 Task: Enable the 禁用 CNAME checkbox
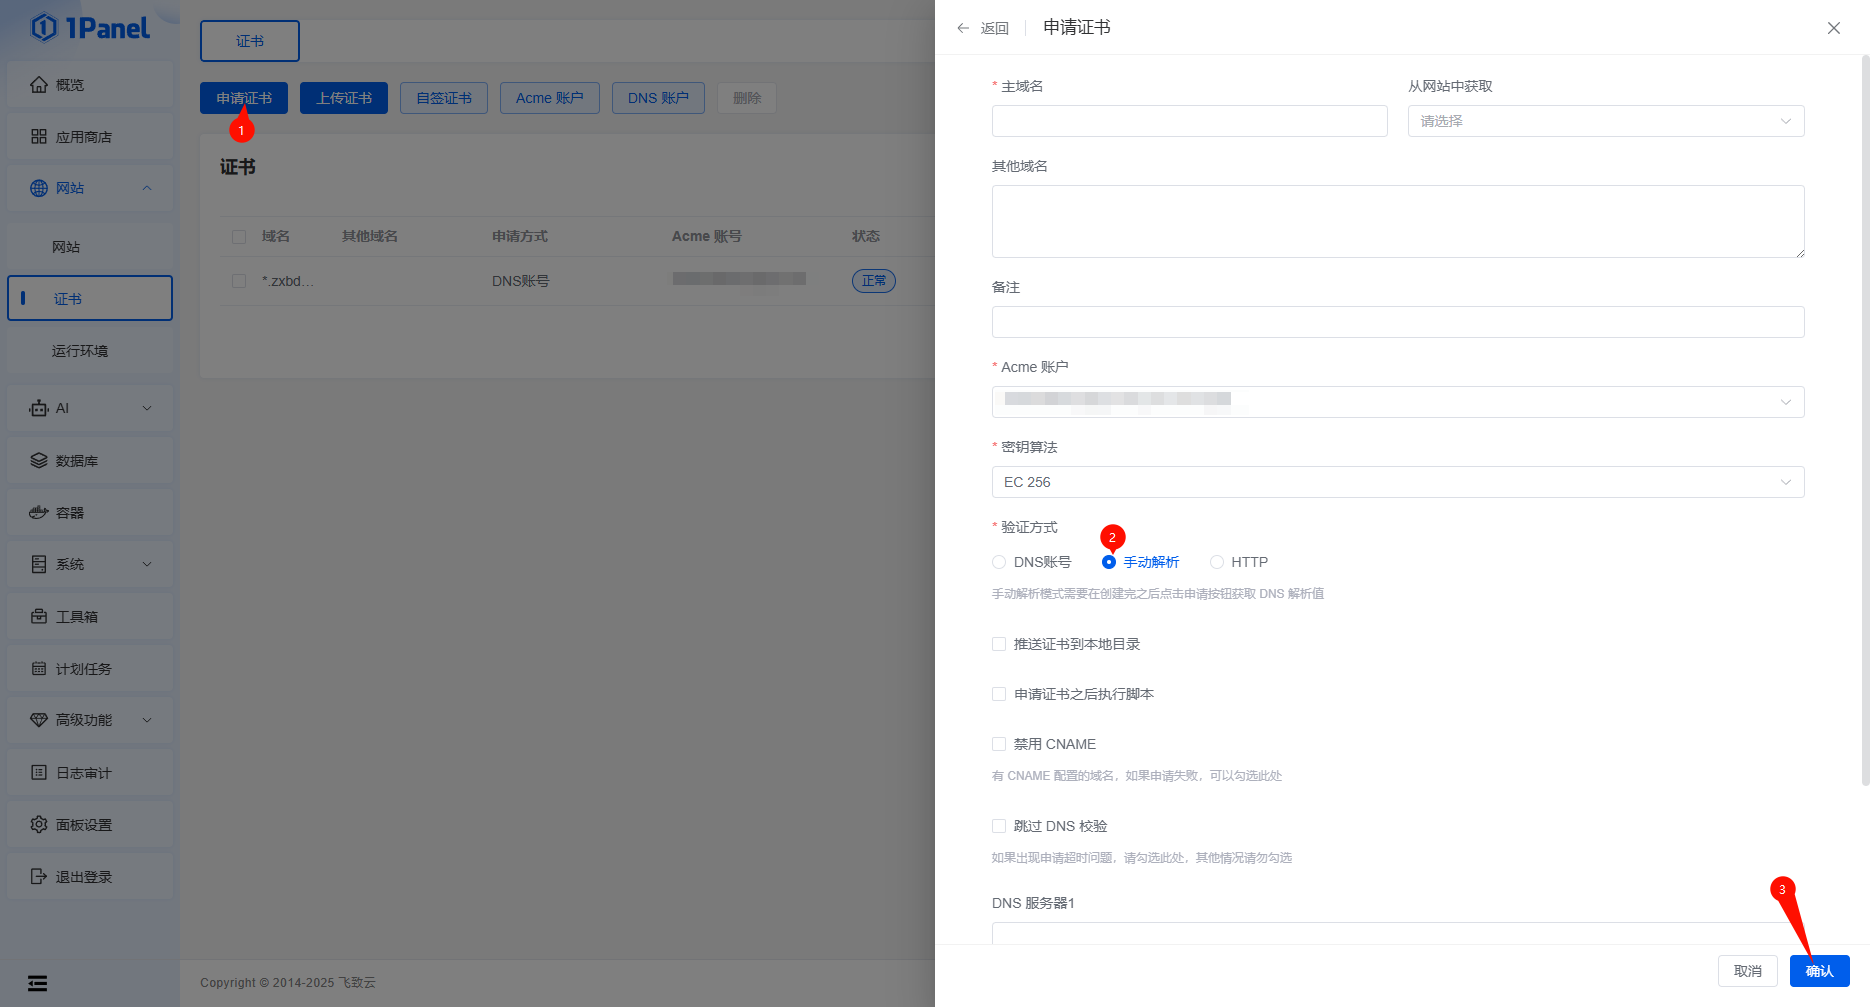[999, 744]
